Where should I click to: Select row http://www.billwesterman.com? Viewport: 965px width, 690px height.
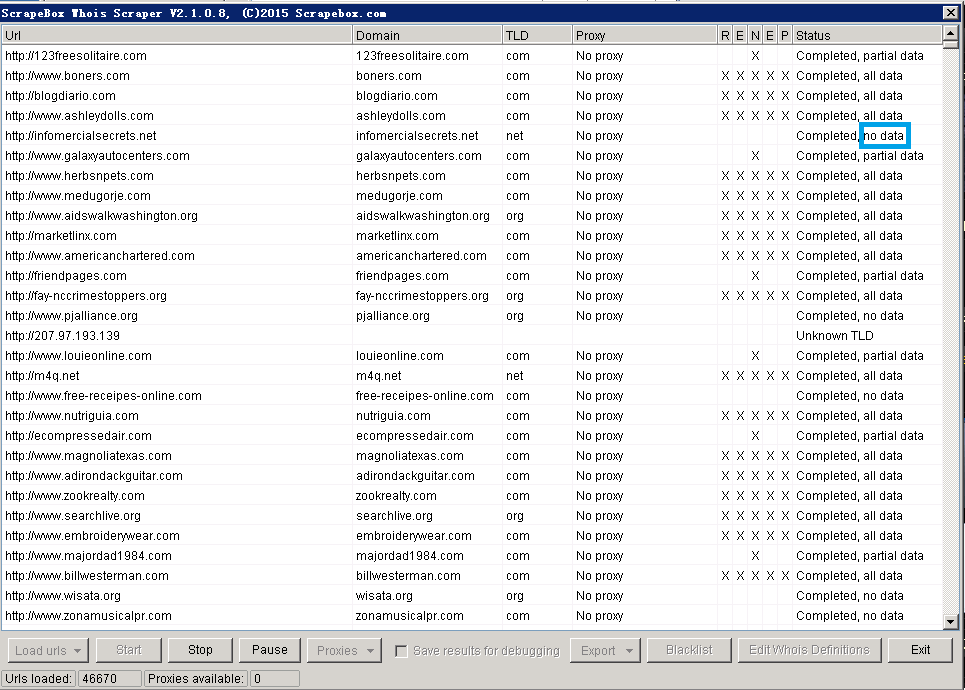point(471,576)
